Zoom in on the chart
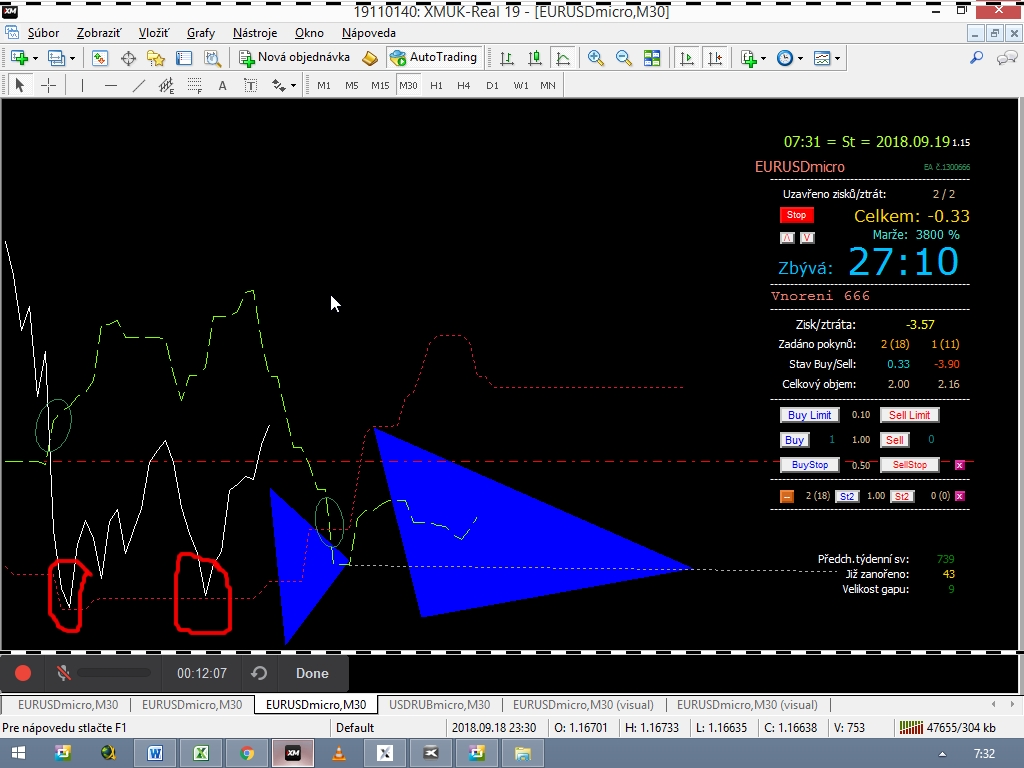This screenshot has height=768, width=1024. point(596,58)
